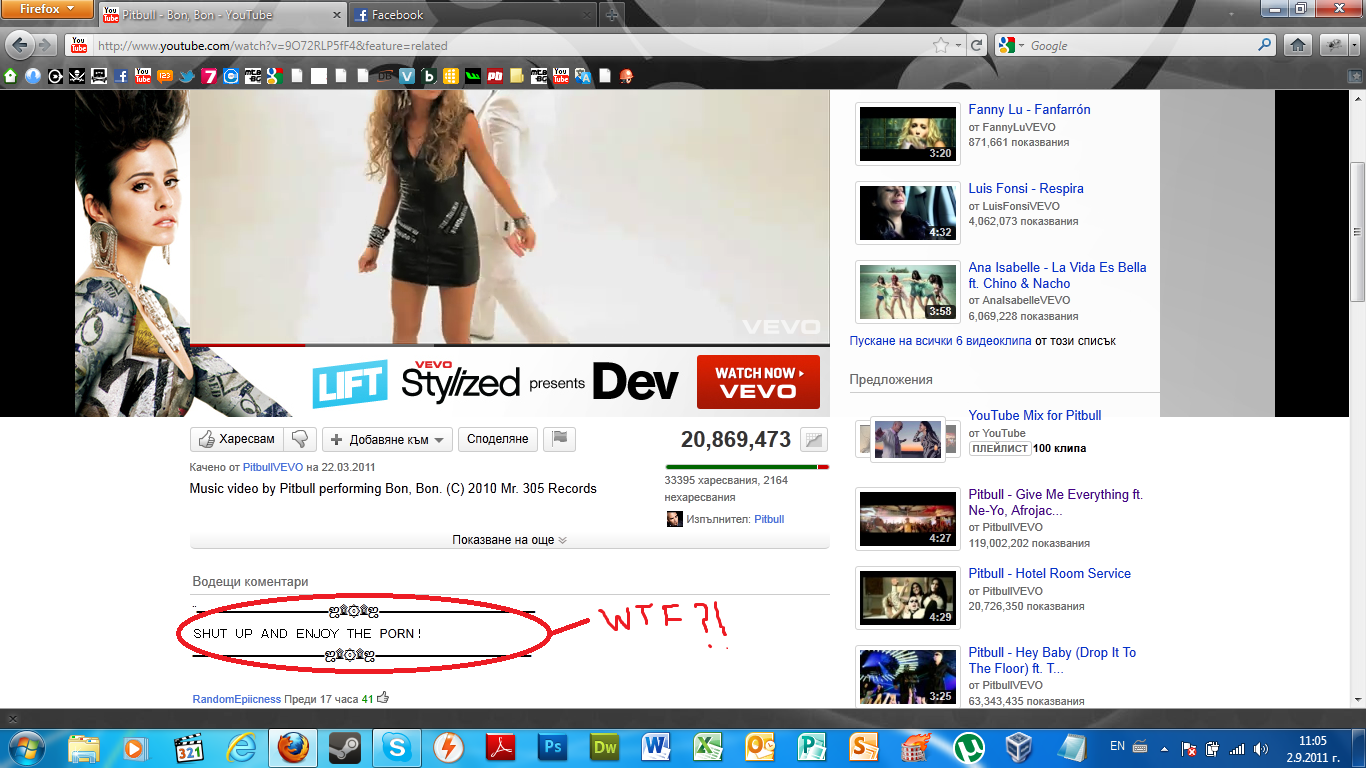Switch to the Facebook tab

pos(472,15)
